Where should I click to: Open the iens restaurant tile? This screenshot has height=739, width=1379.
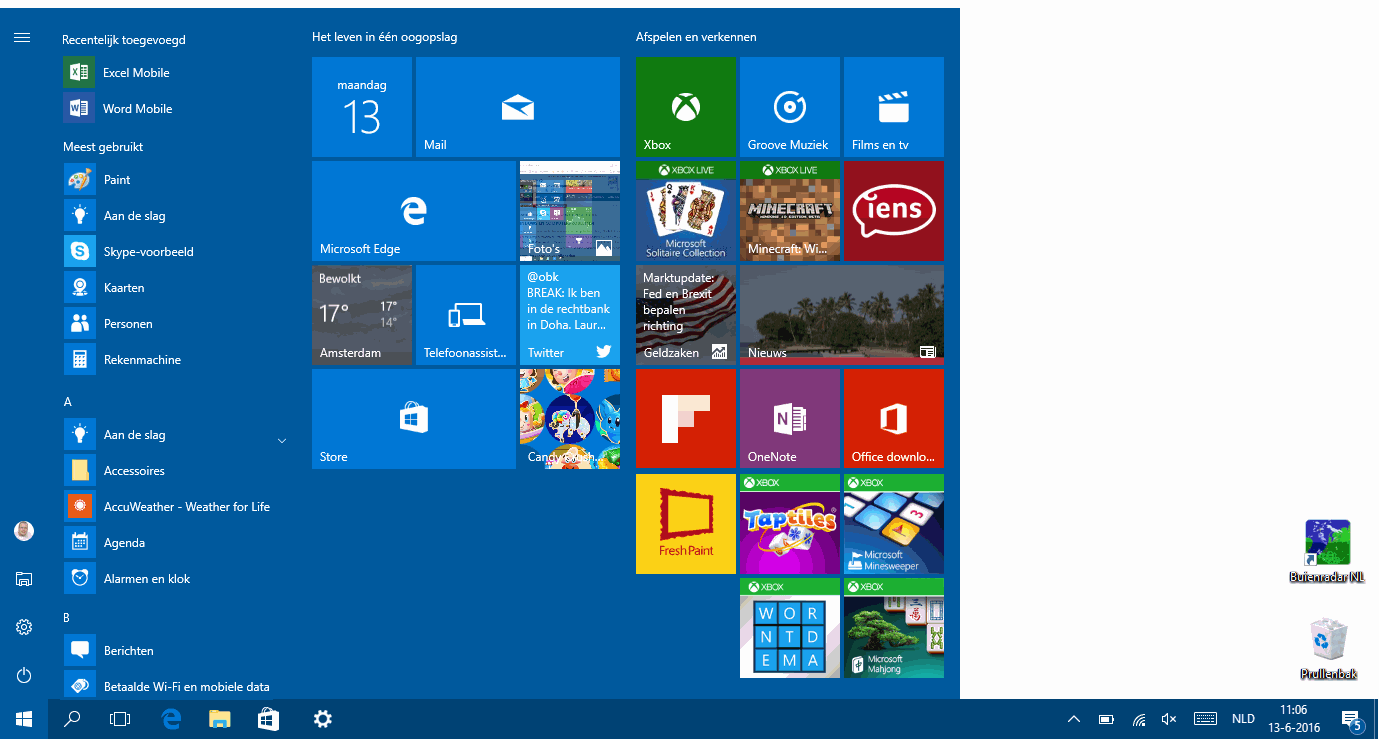894,211
